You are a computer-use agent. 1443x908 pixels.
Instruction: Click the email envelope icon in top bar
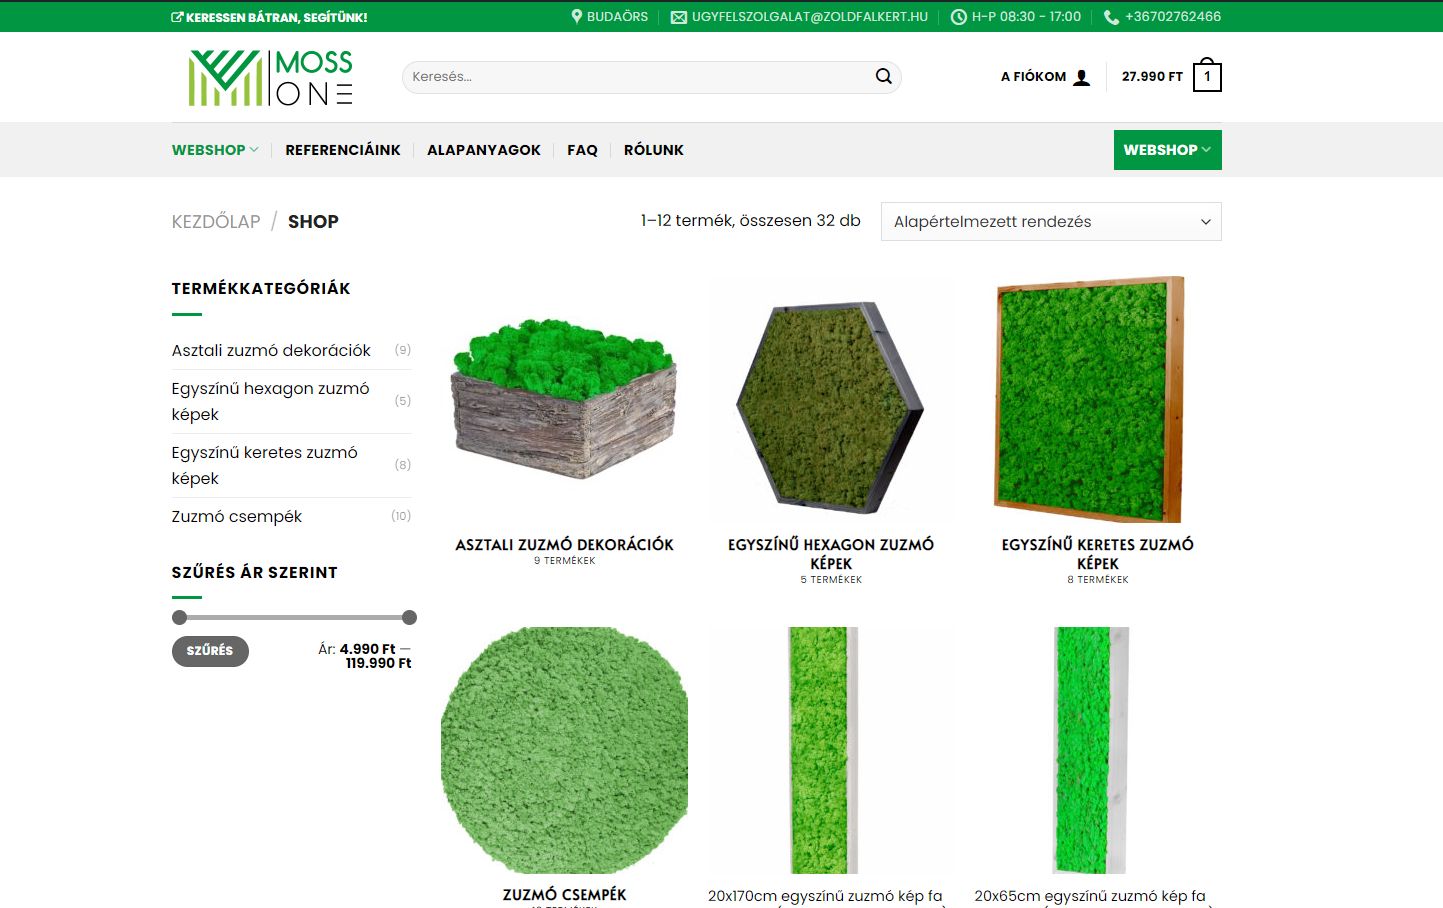pyautogui.click(x=679, y=17)
